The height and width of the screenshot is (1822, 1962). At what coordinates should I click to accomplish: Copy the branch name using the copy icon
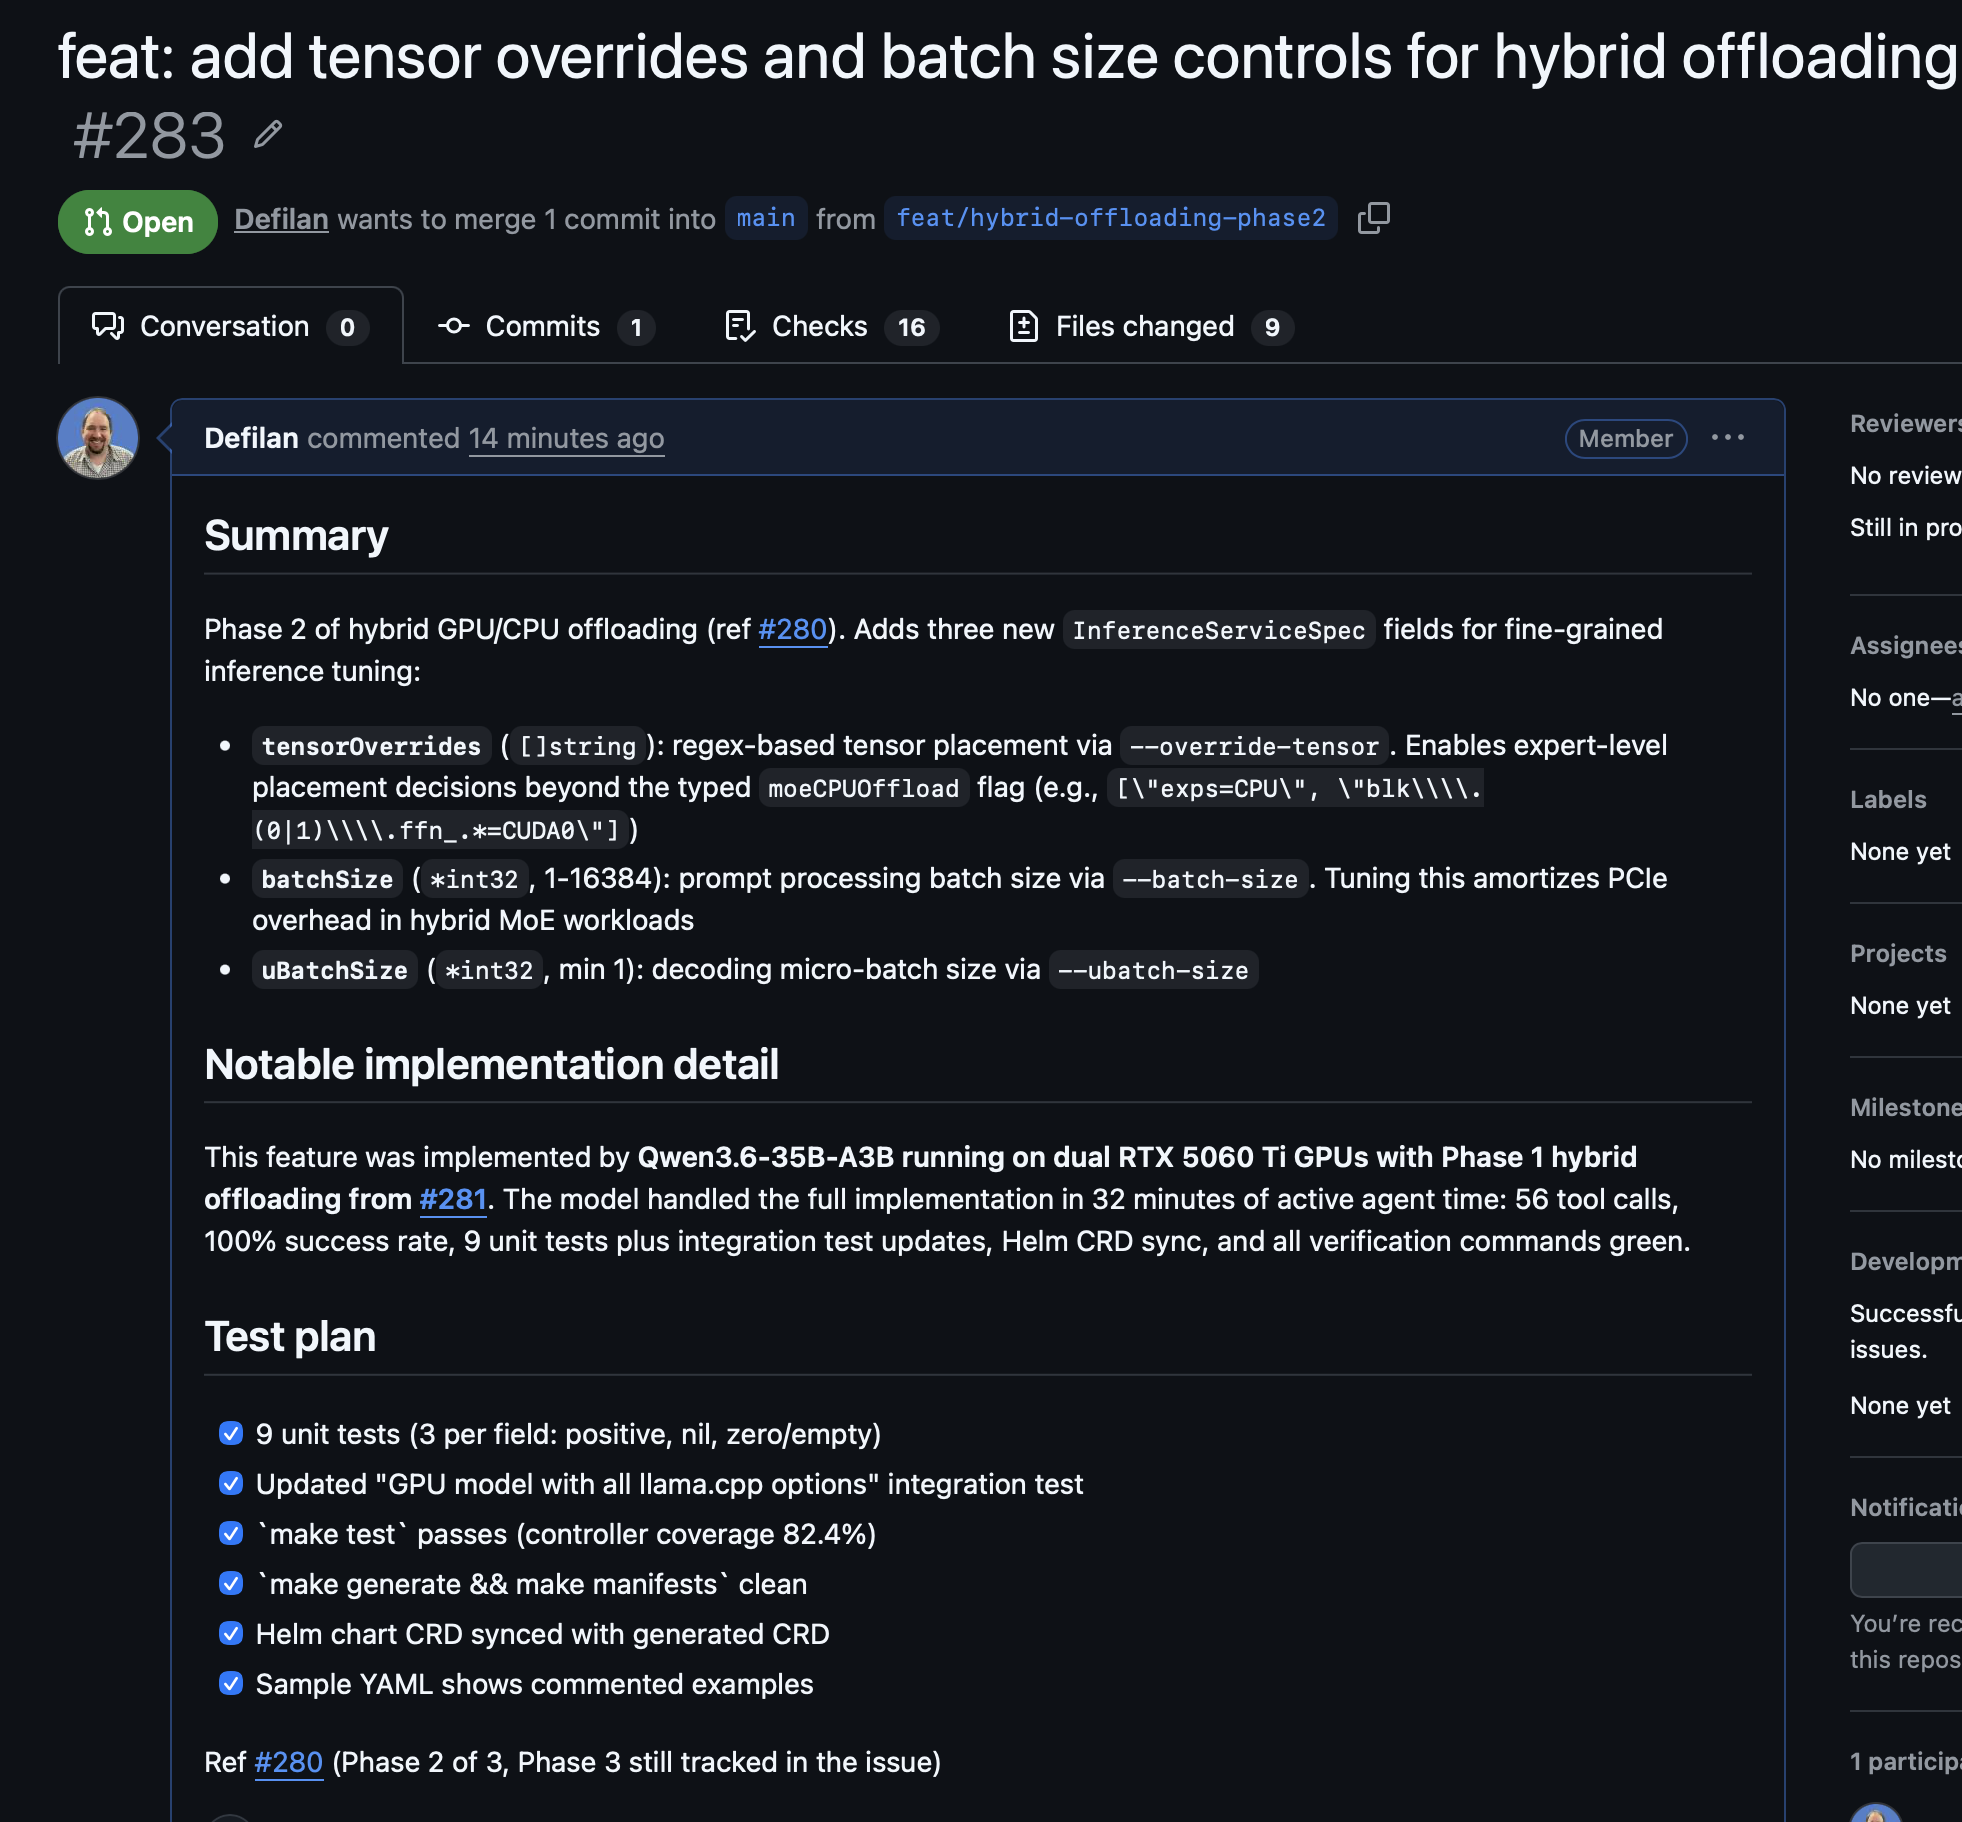point(1374,218)
